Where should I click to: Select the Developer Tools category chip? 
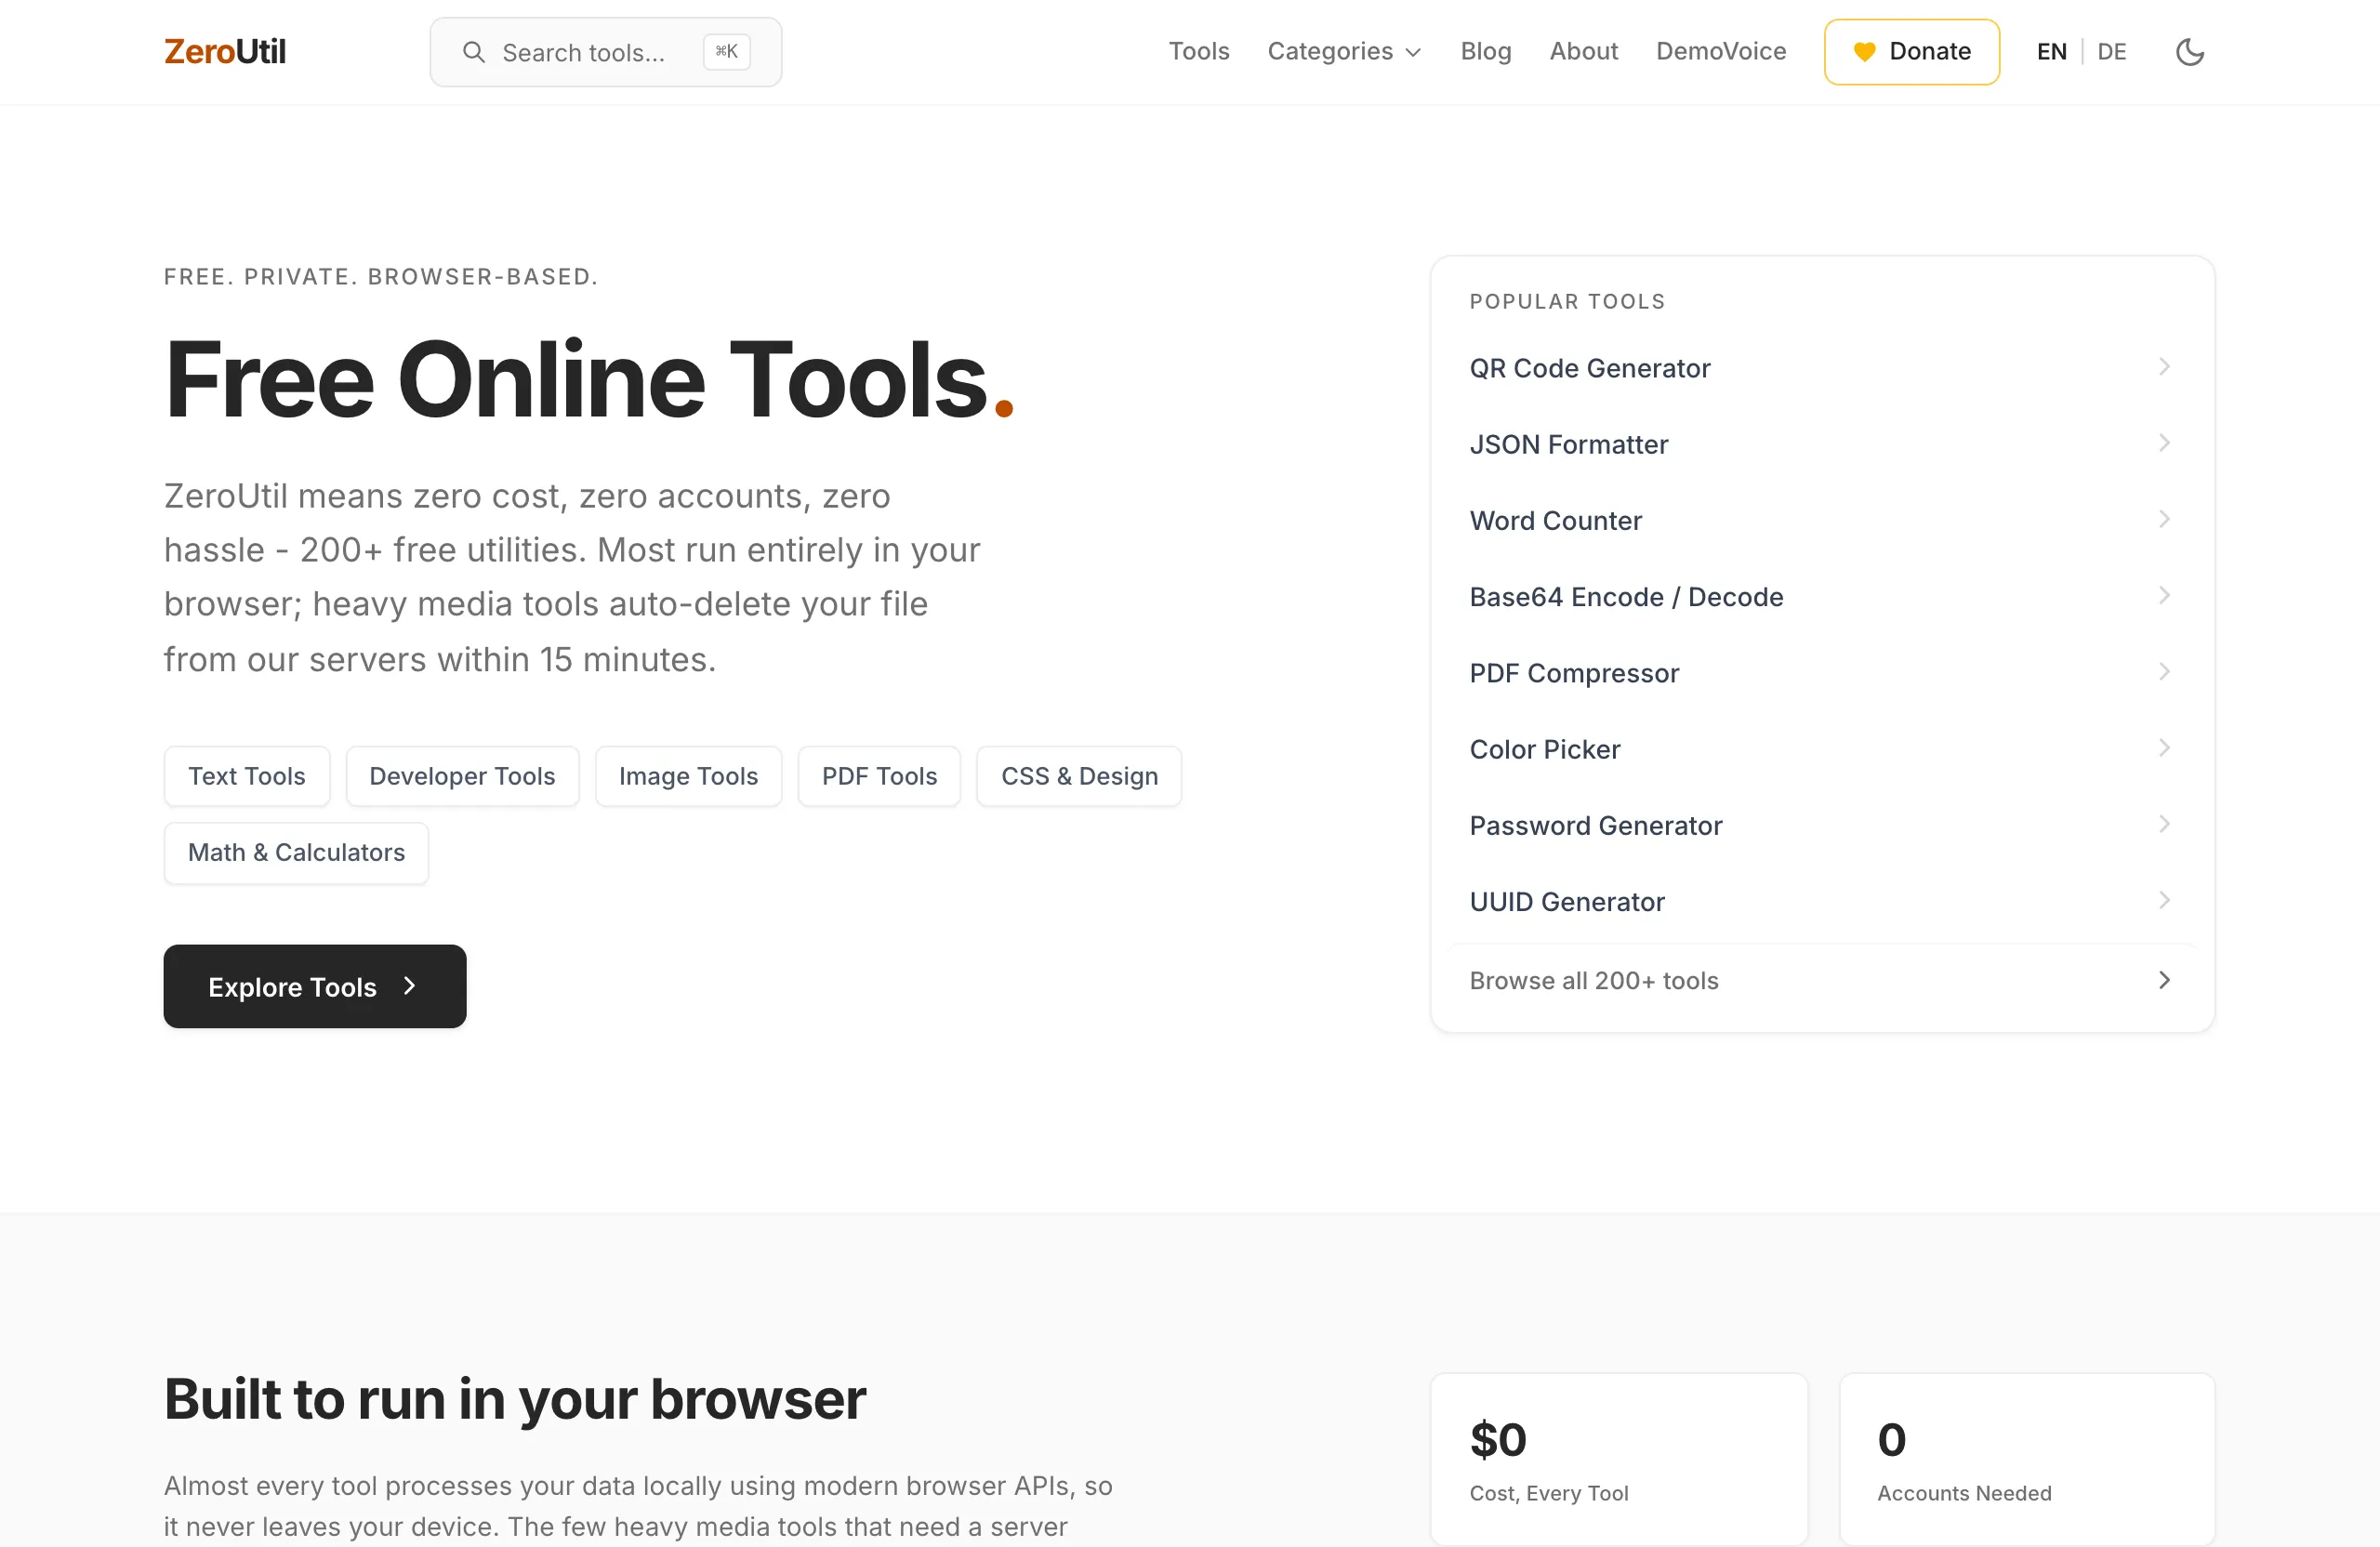pyautogui.click(x=462, y=776)
